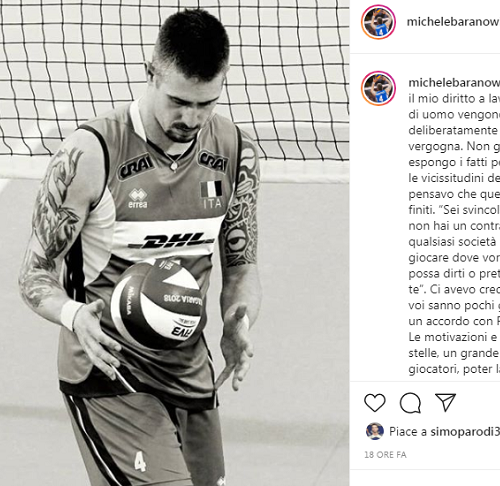Select the 'vergogna. Non' caption line
Image resolution: width=500 pixels, height=486 pixels.
coord(454,146)
